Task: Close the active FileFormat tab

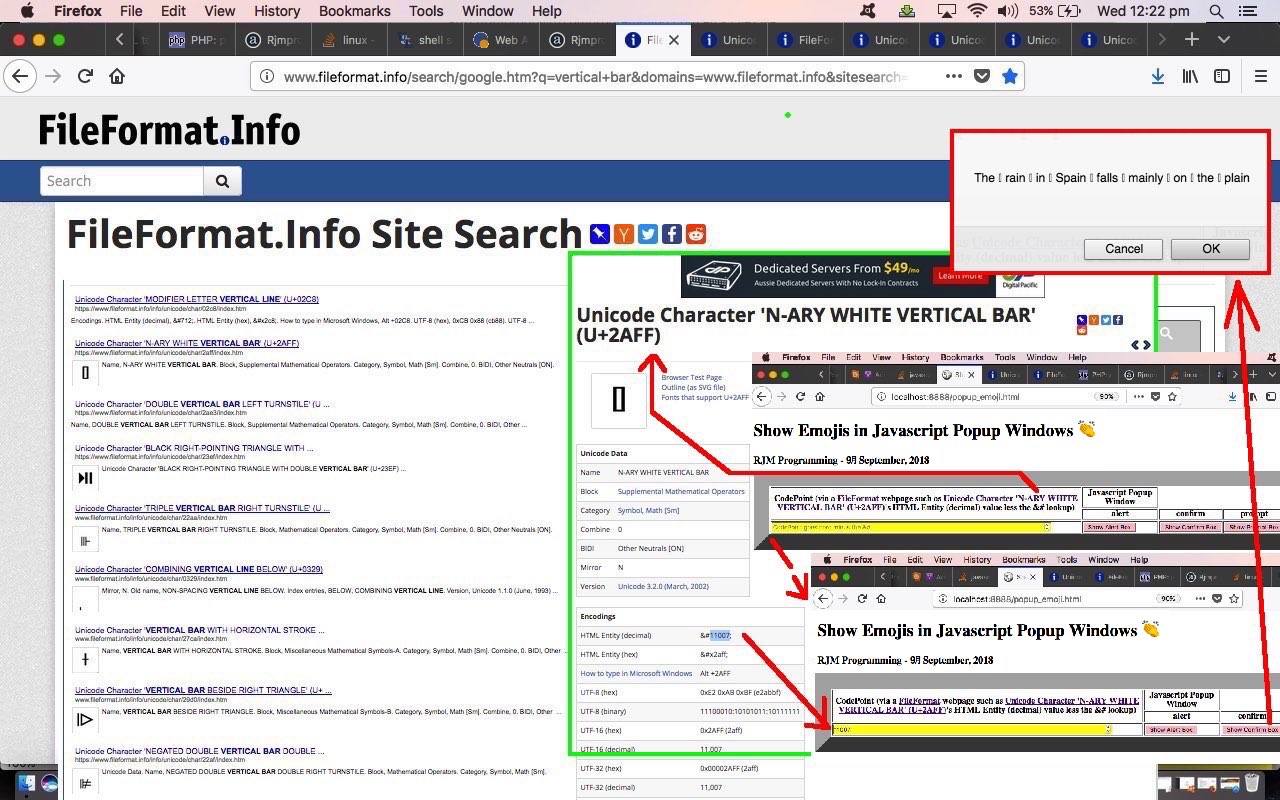Action: pos(674,40)
